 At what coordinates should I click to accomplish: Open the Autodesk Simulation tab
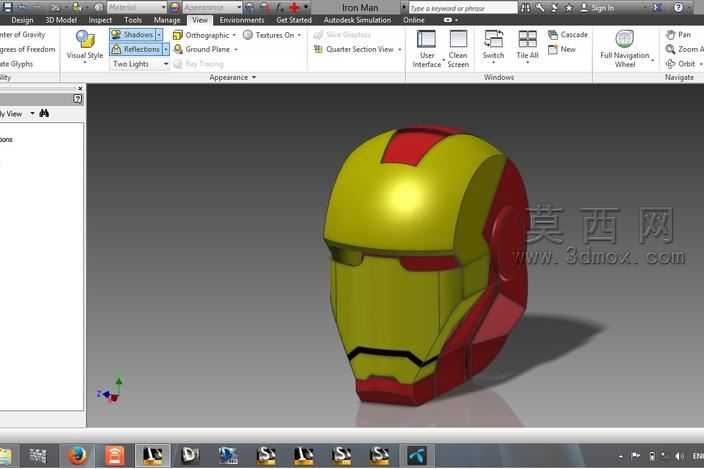click(357, 20)
